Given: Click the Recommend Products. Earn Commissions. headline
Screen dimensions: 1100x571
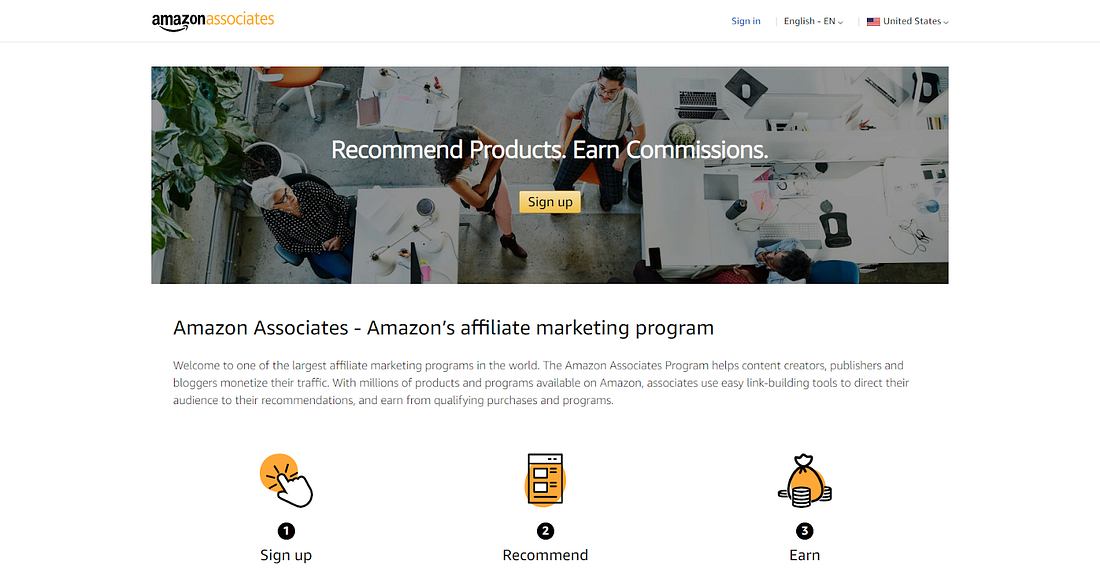Looking at the screenshot, I should (x=550, y=149).
